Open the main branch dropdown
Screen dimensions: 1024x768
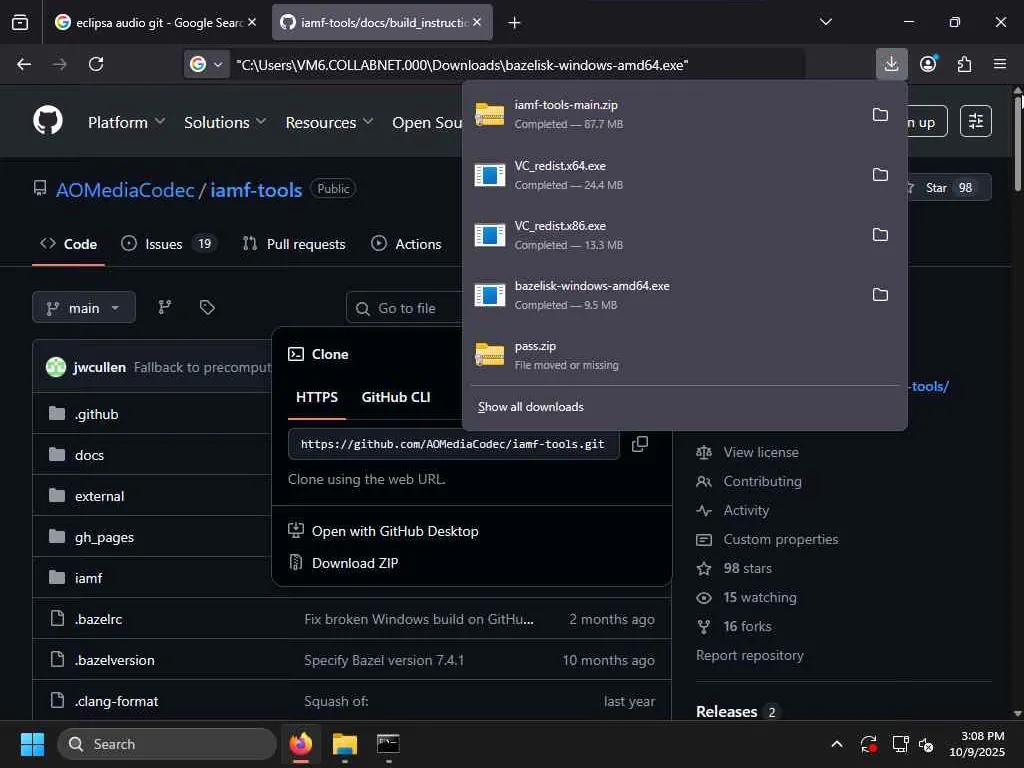click(84, 308)
